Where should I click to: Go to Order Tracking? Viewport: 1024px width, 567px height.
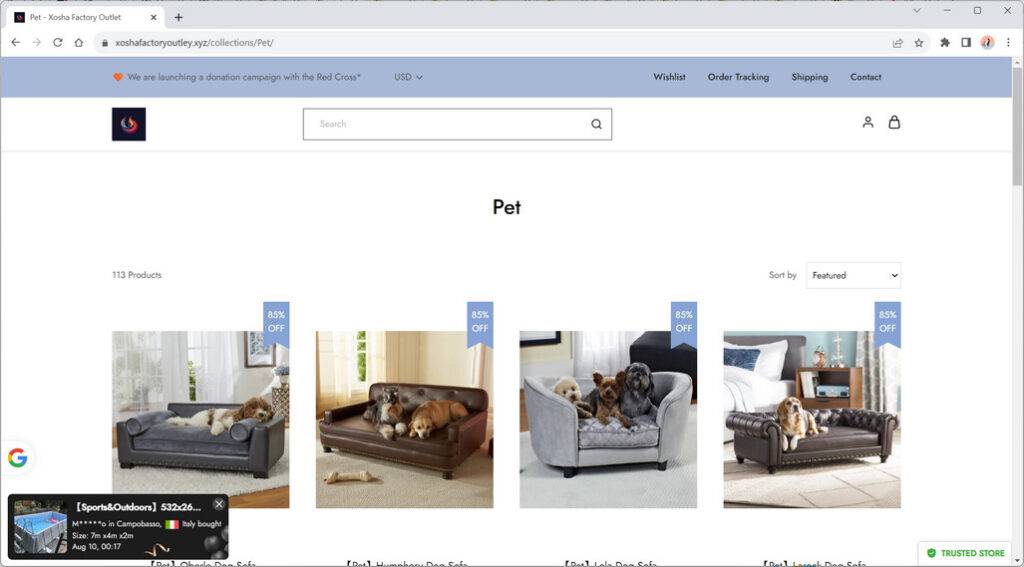pos(738,77)
